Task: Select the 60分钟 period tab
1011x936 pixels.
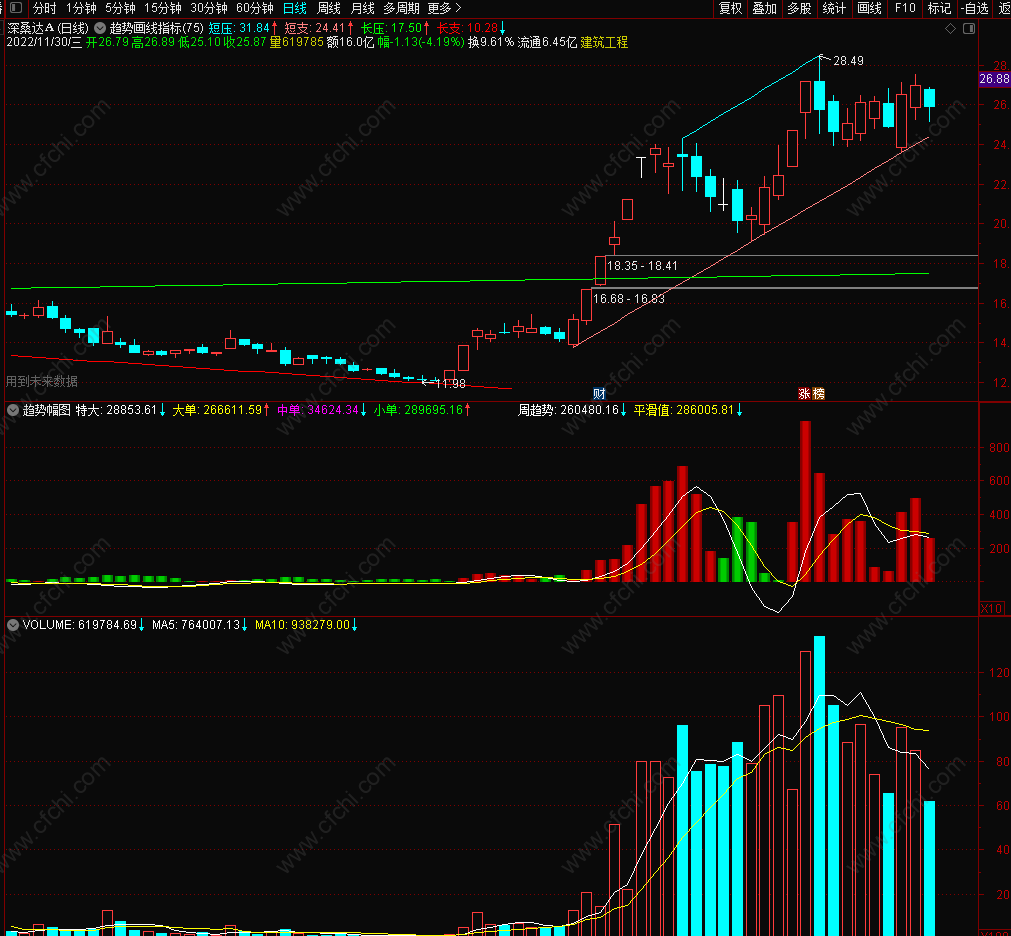Action: coord(255,8)
